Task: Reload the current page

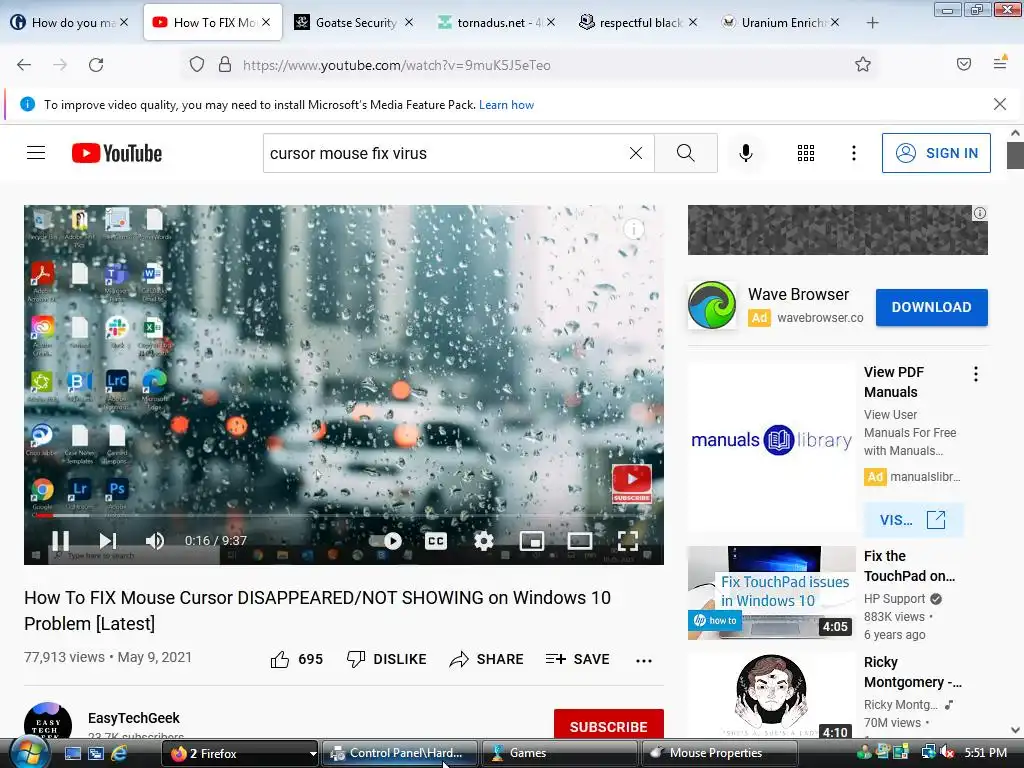Action: [96, 65]
